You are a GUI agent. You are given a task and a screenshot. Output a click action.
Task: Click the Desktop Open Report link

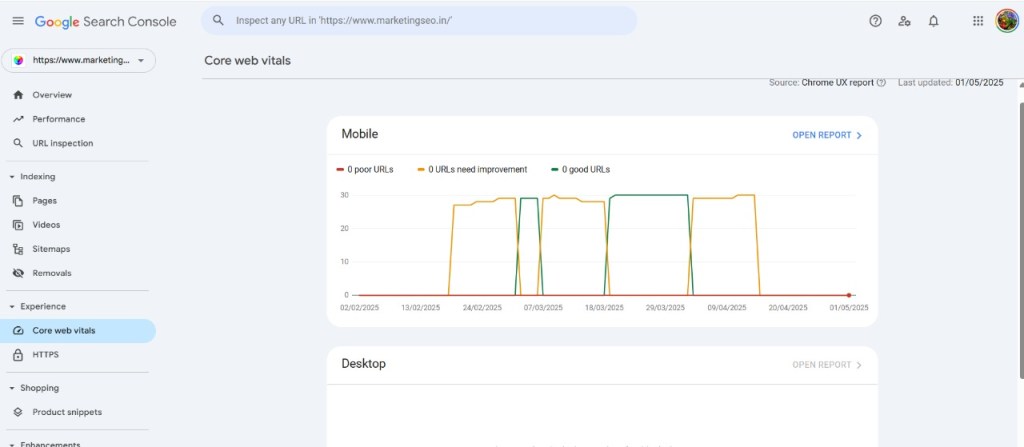pyautogui.click(x=827, y=365)
